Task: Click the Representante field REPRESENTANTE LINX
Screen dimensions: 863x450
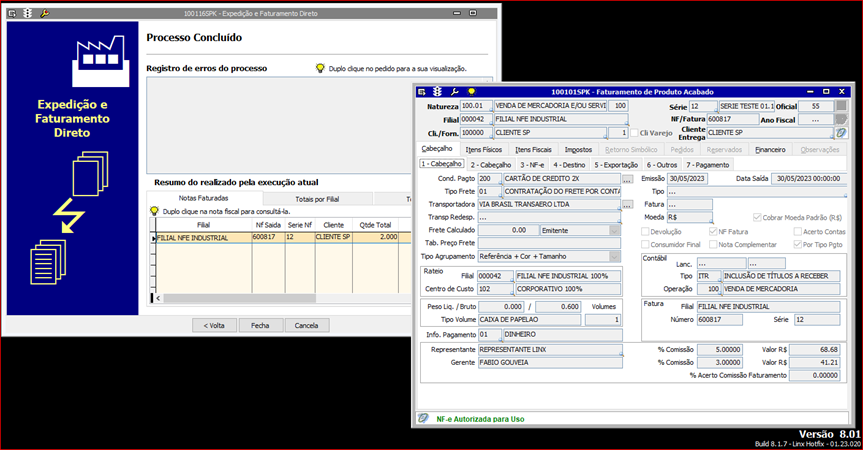Action: click(550, 350)
